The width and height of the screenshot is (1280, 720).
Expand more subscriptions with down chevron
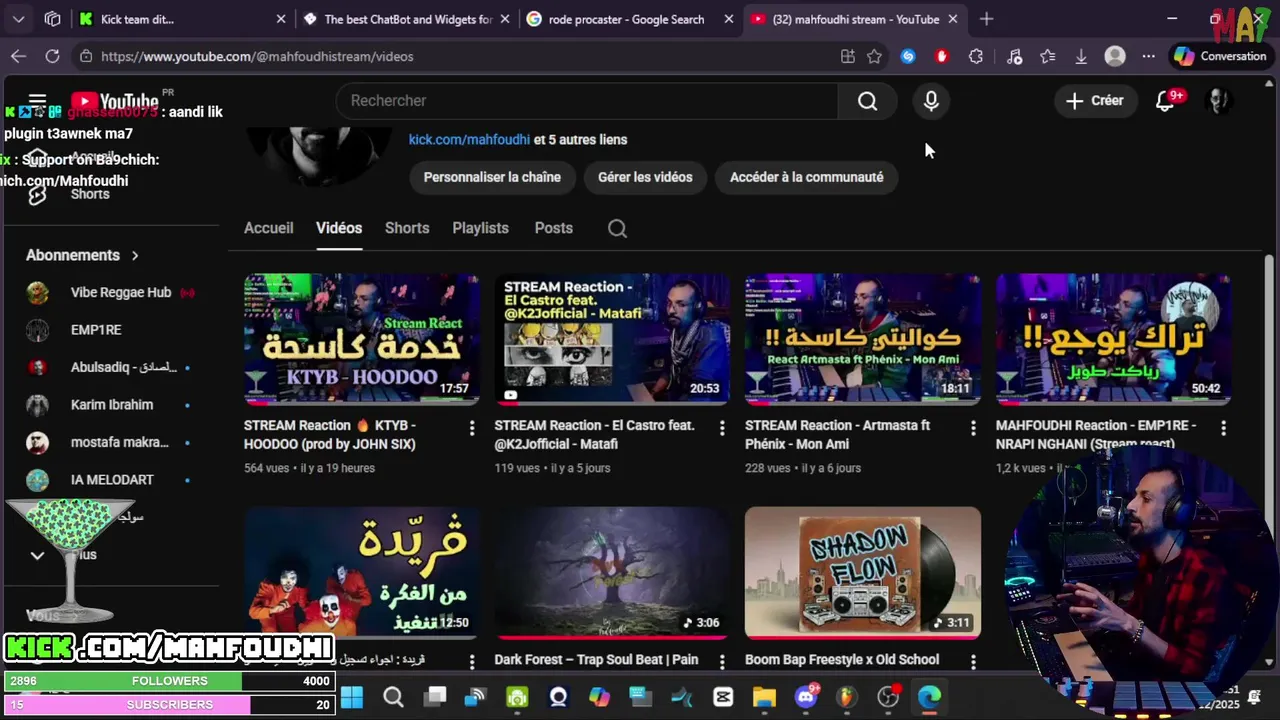click(37, 555)
